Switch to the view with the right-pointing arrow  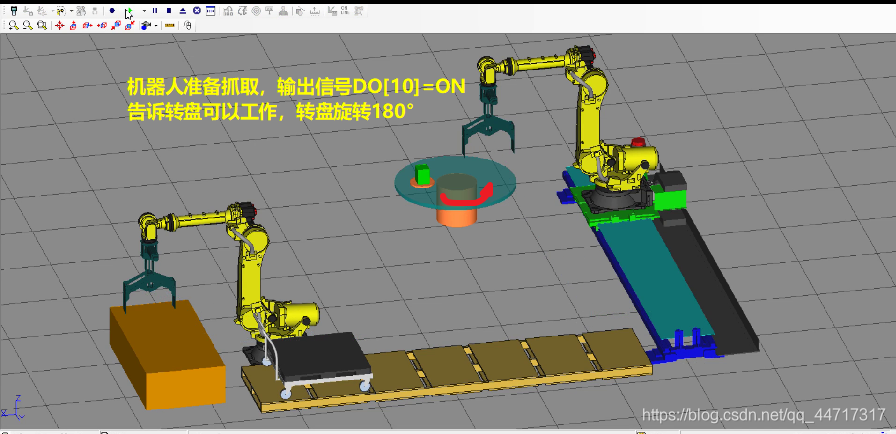pyautogui.click(x=87, y=26)
